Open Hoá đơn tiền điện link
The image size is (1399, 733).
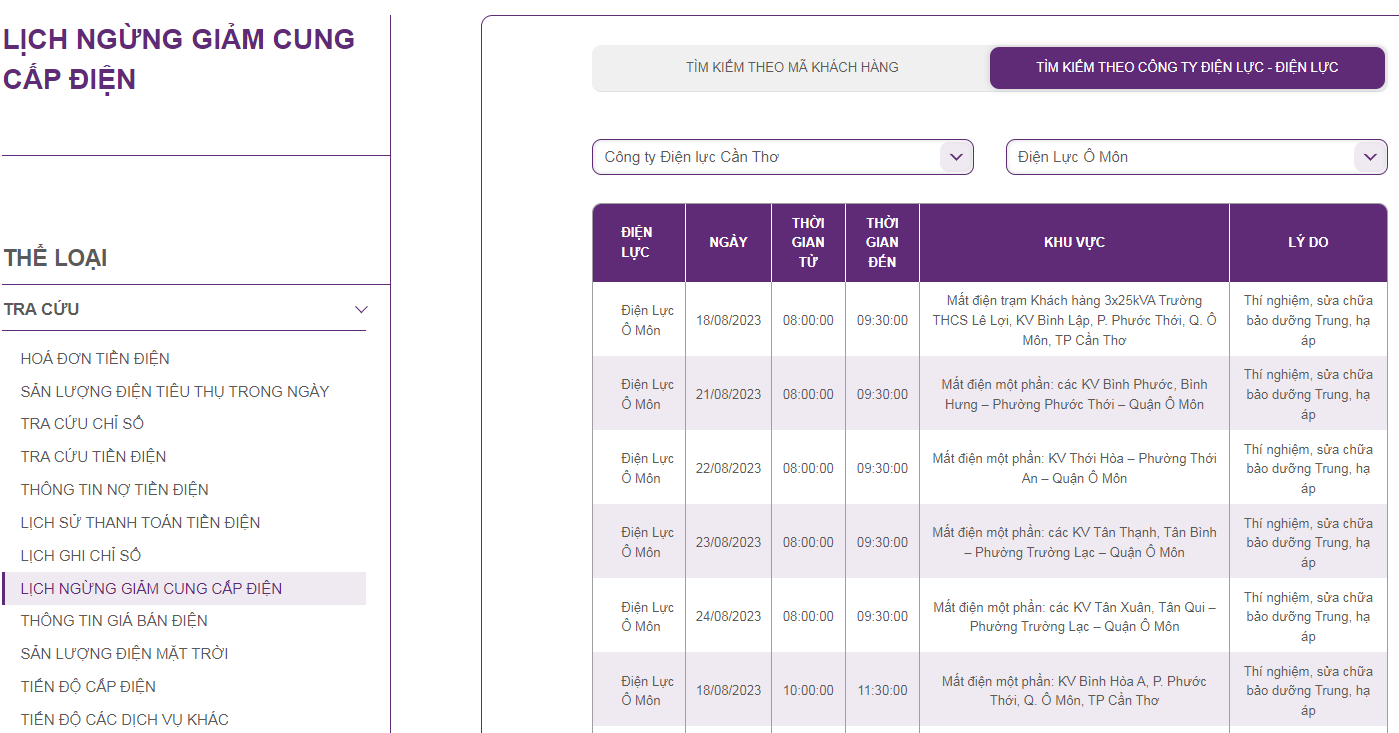[x=95, y=359]
